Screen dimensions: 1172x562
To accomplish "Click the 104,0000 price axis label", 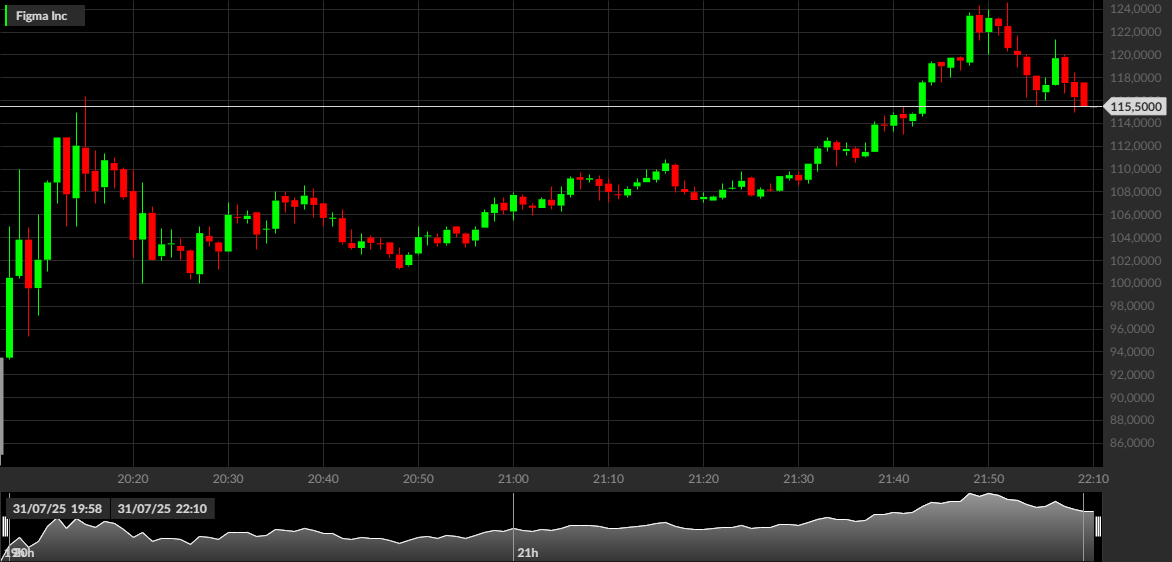I will (x=1135, y=238).
